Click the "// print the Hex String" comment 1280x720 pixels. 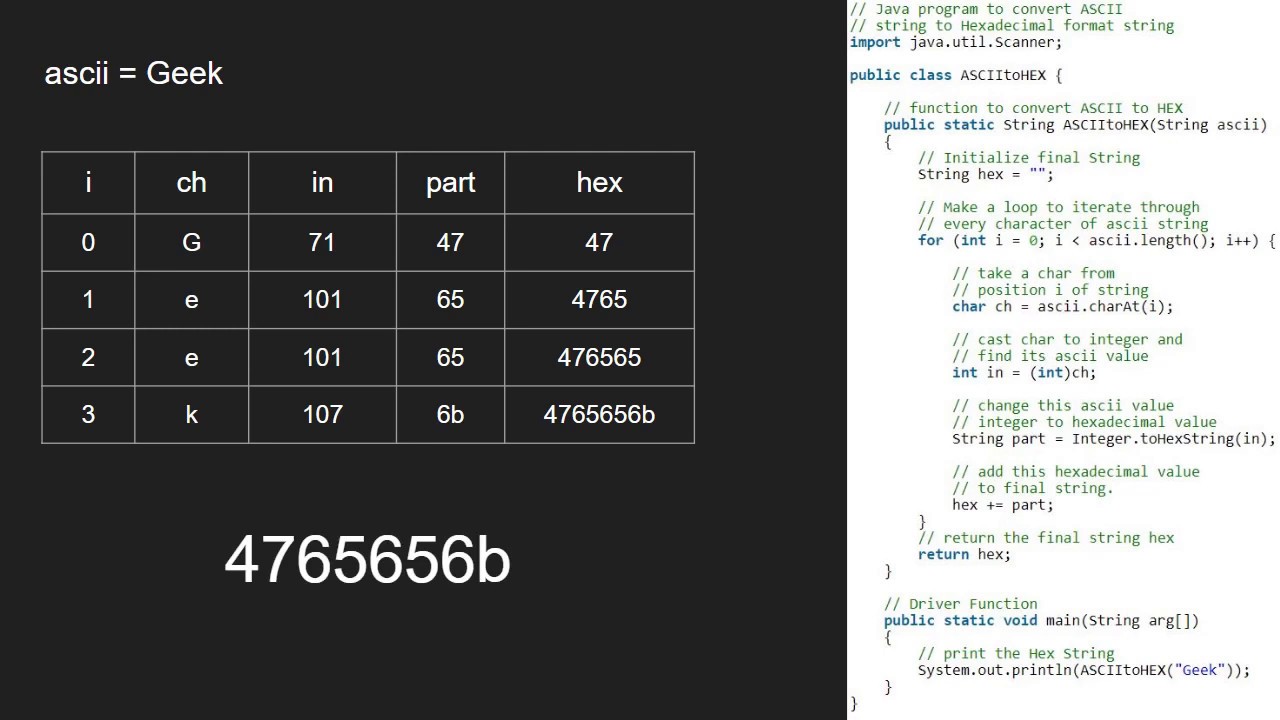(x=1016, y=653)
